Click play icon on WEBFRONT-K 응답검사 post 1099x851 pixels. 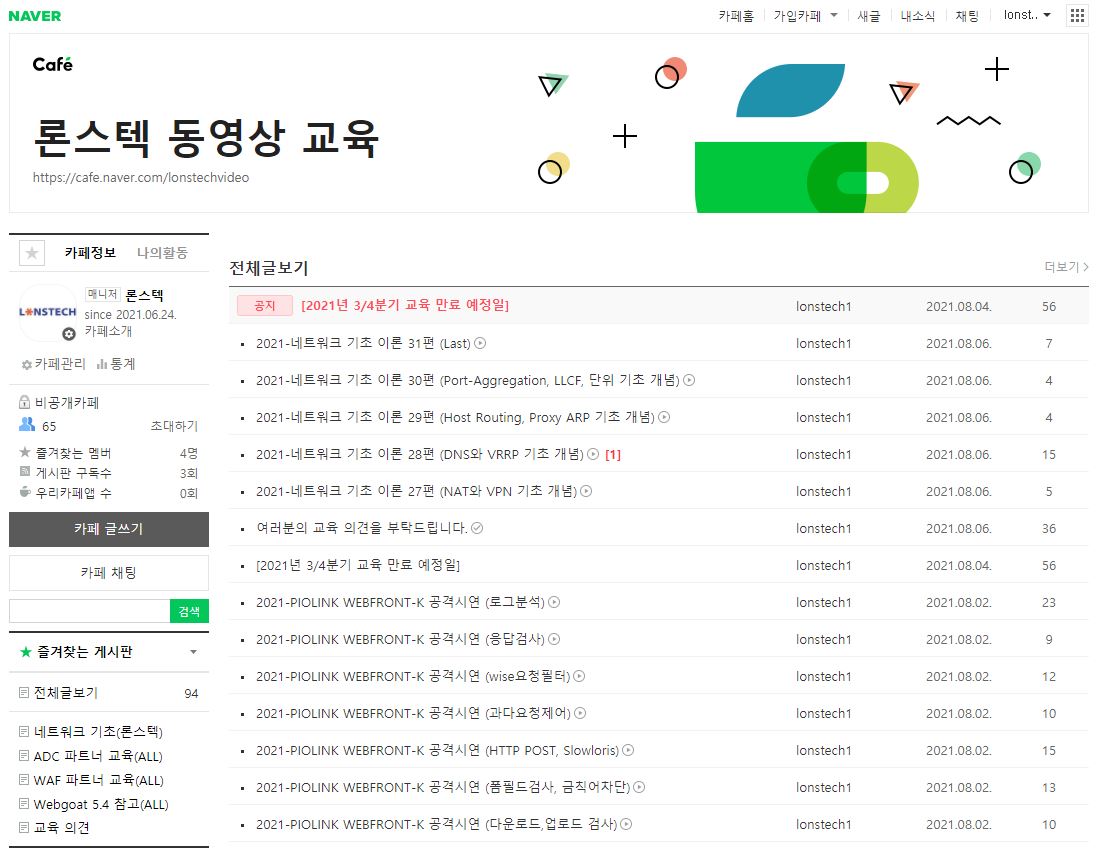point(554,639)
